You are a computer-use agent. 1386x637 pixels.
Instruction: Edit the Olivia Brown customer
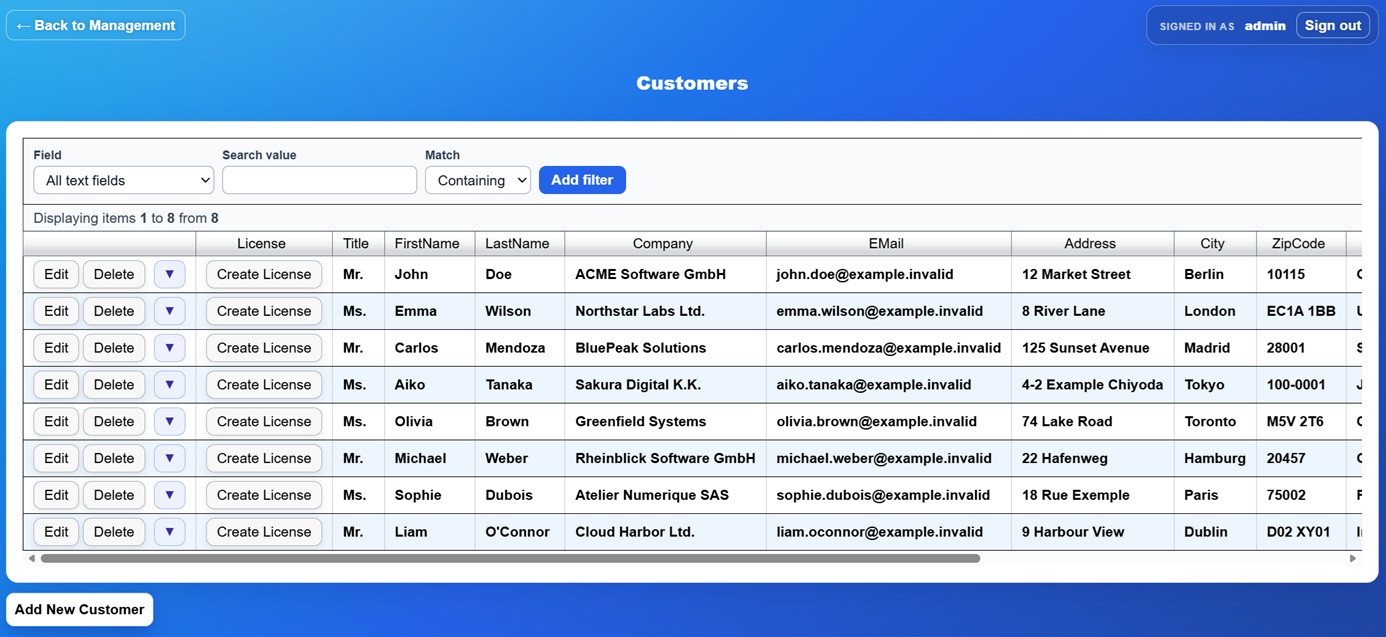pos(56,421)
